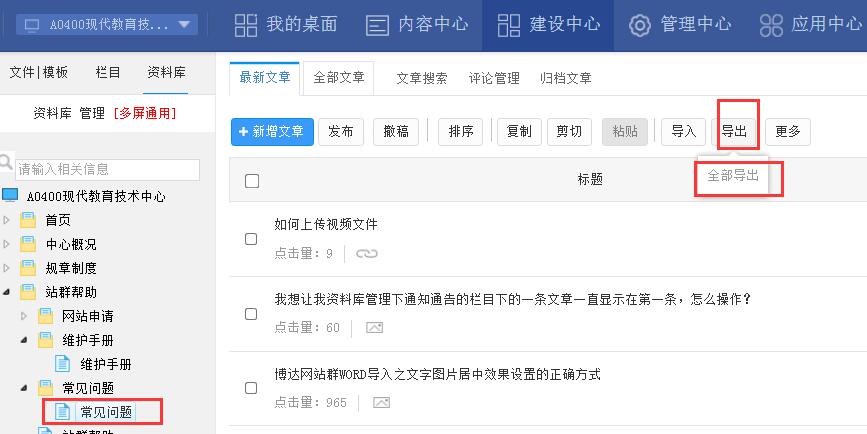Open the 内容中心 top menu
Screen dimensions: 867x434
(x=417, y=24)
